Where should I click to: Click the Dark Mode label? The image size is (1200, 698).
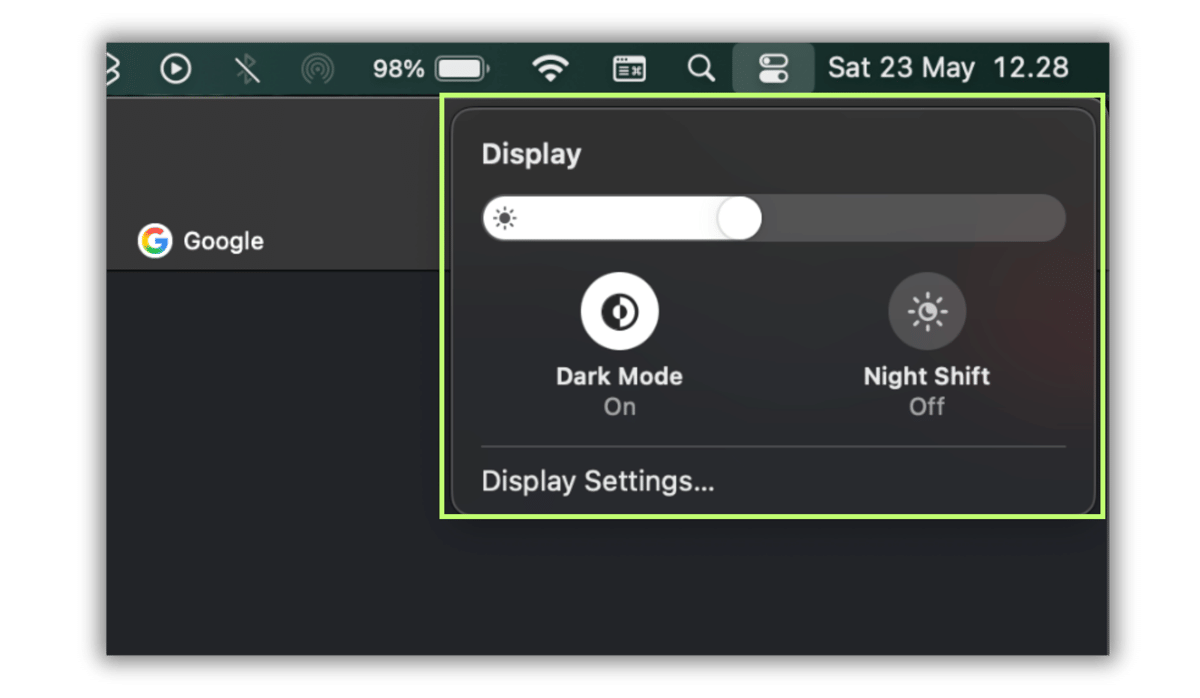619,376
